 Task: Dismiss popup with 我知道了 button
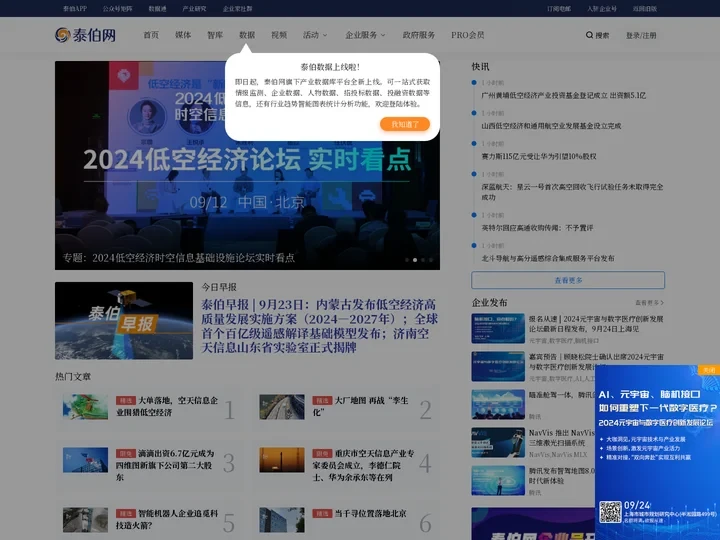pos(405,124)
